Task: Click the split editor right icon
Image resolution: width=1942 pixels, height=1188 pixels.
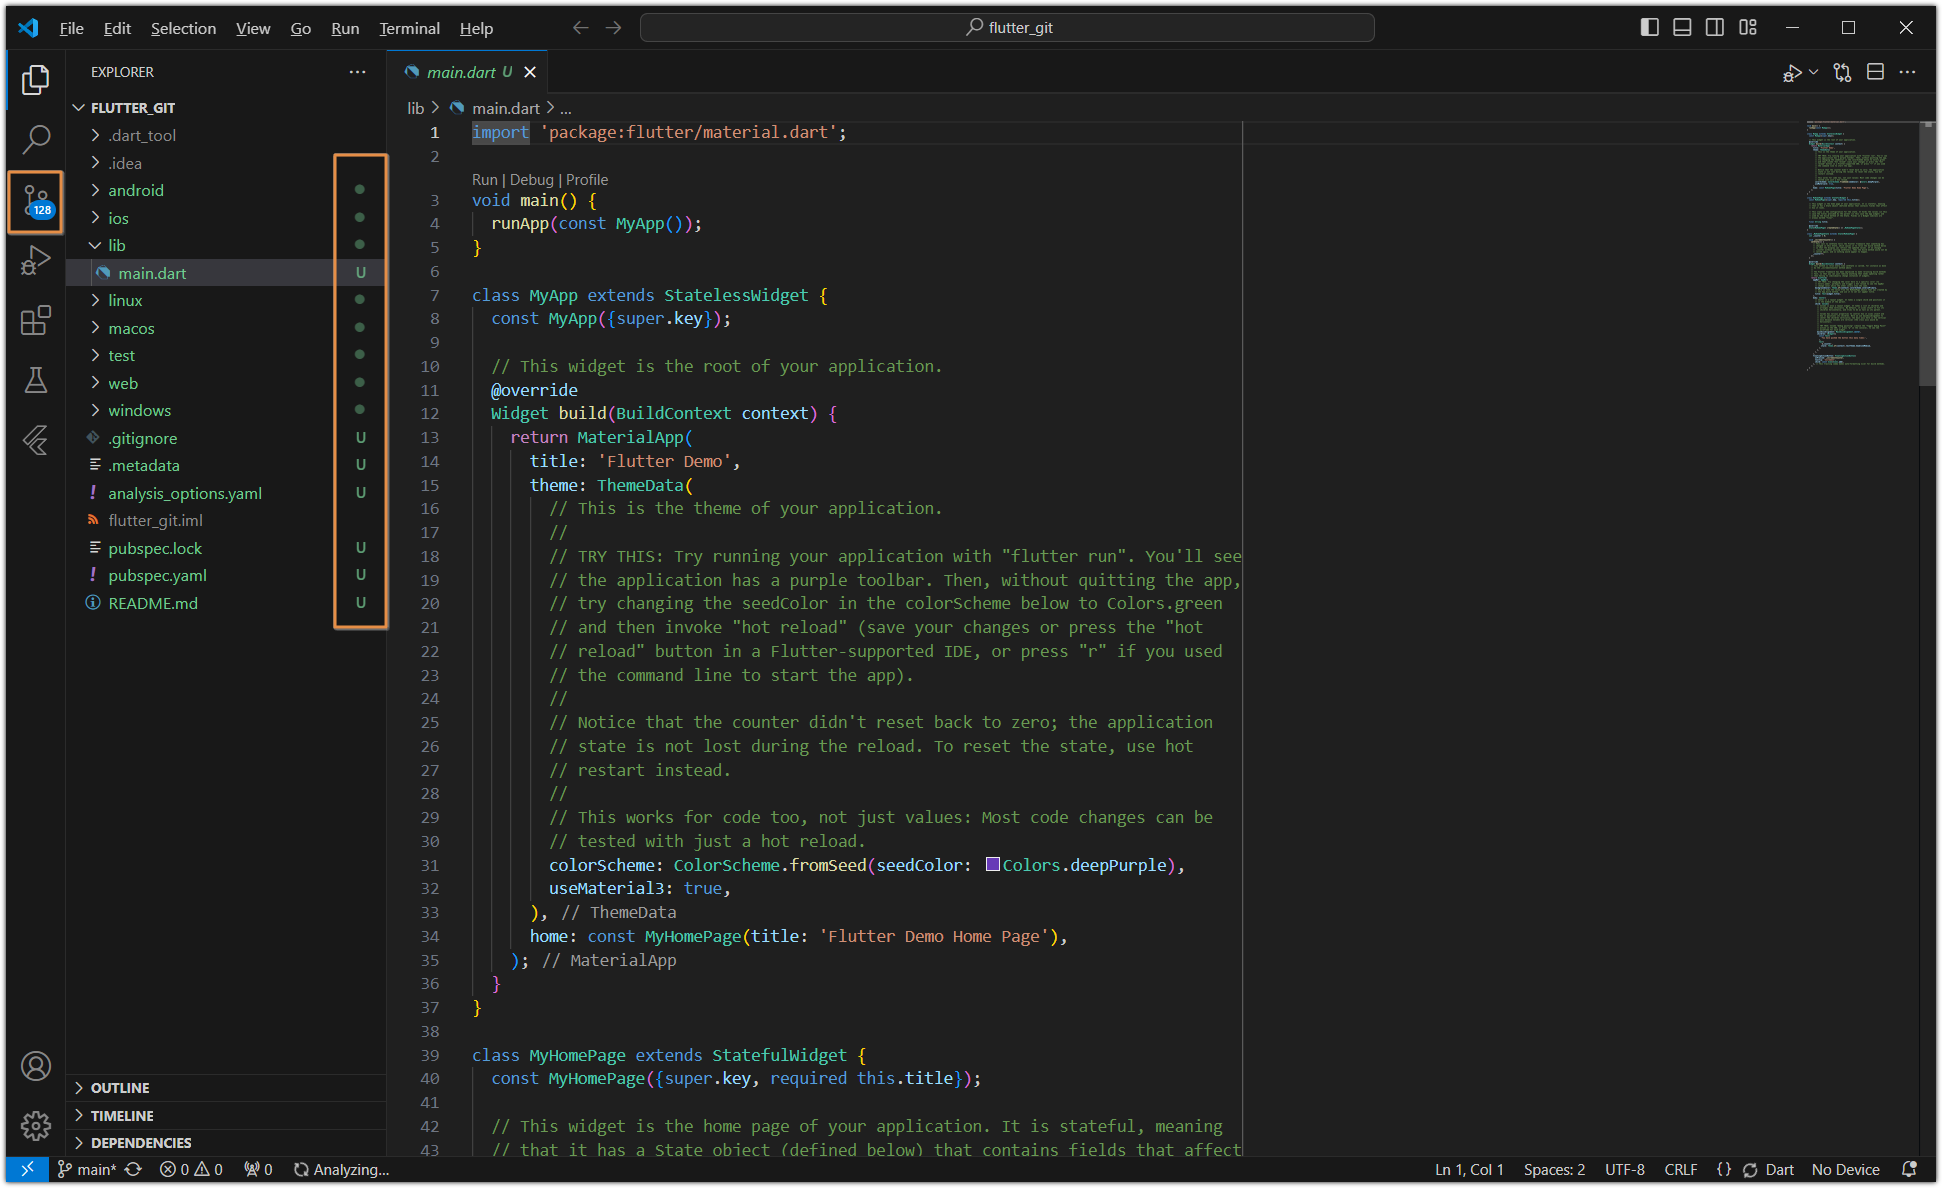Action: [1875, 72]
